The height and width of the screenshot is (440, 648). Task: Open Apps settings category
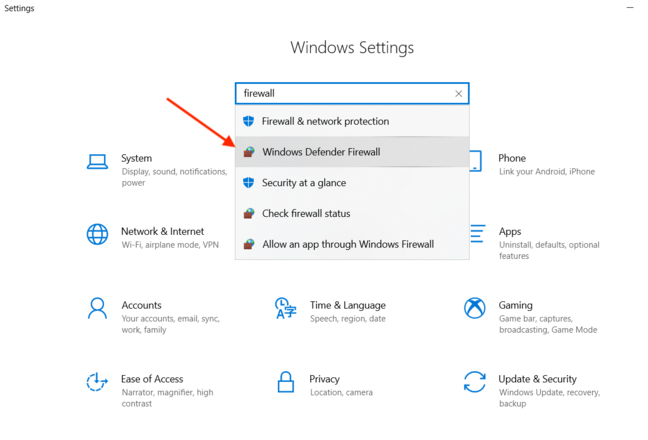coord(535,243)
